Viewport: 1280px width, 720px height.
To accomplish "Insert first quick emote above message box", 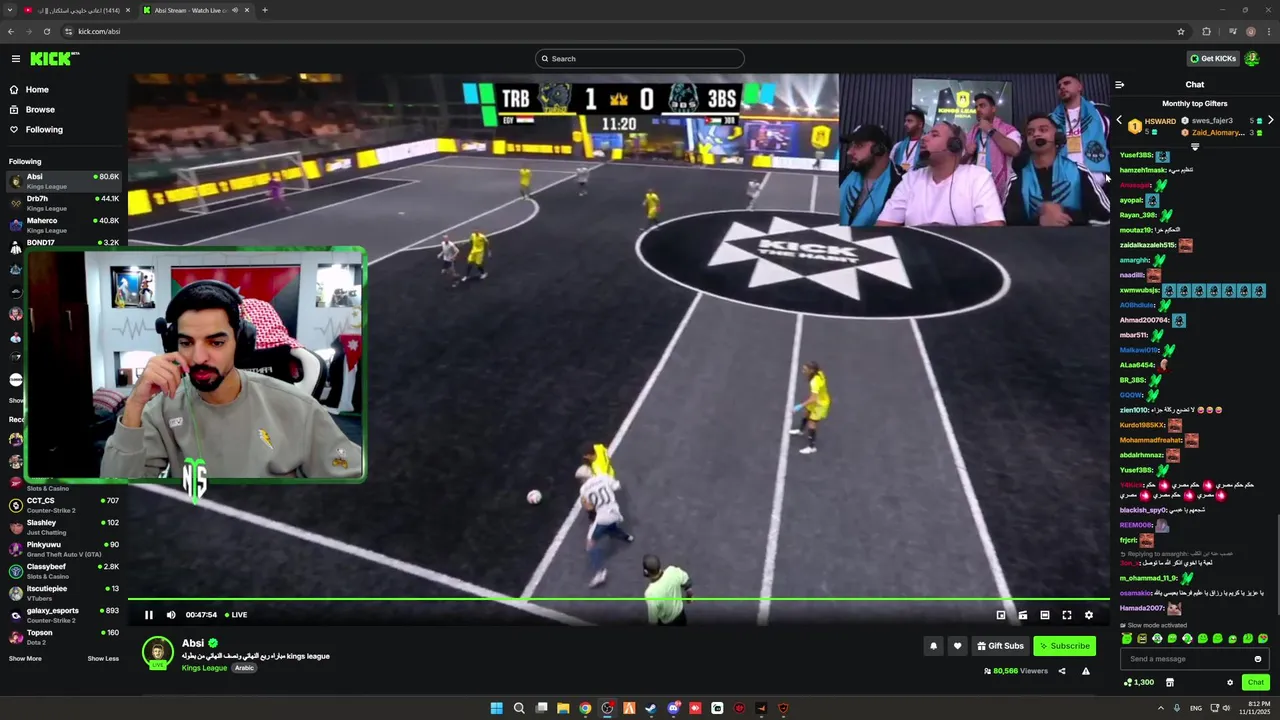I will click(1127, 639).
